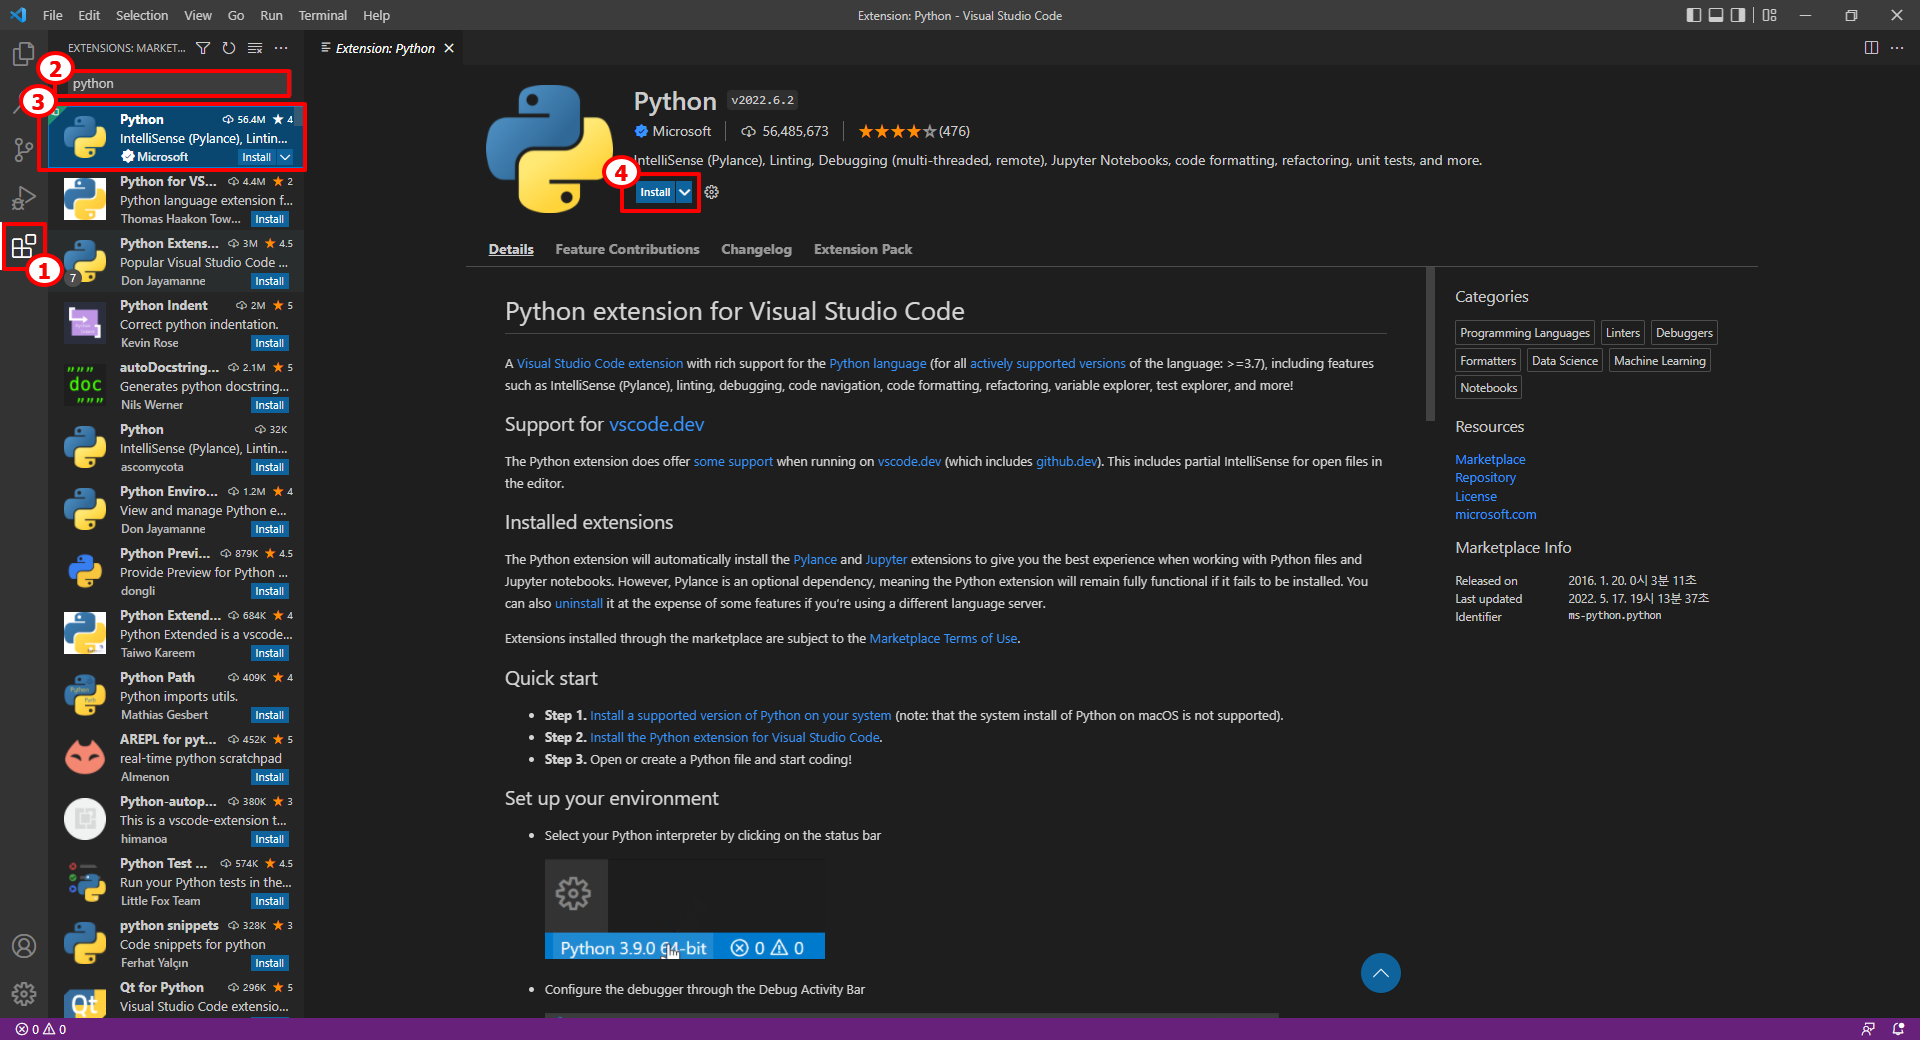Select Python Test Explorer list item

176,882
